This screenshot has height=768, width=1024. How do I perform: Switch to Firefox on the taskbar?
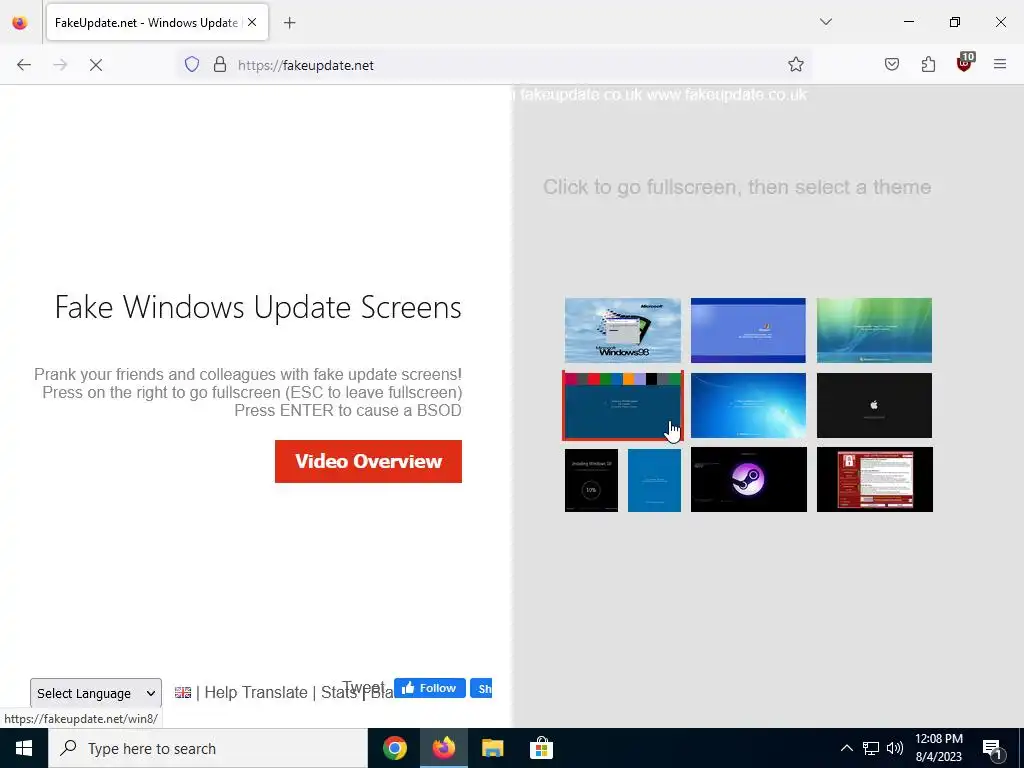(x=443, y=748)
